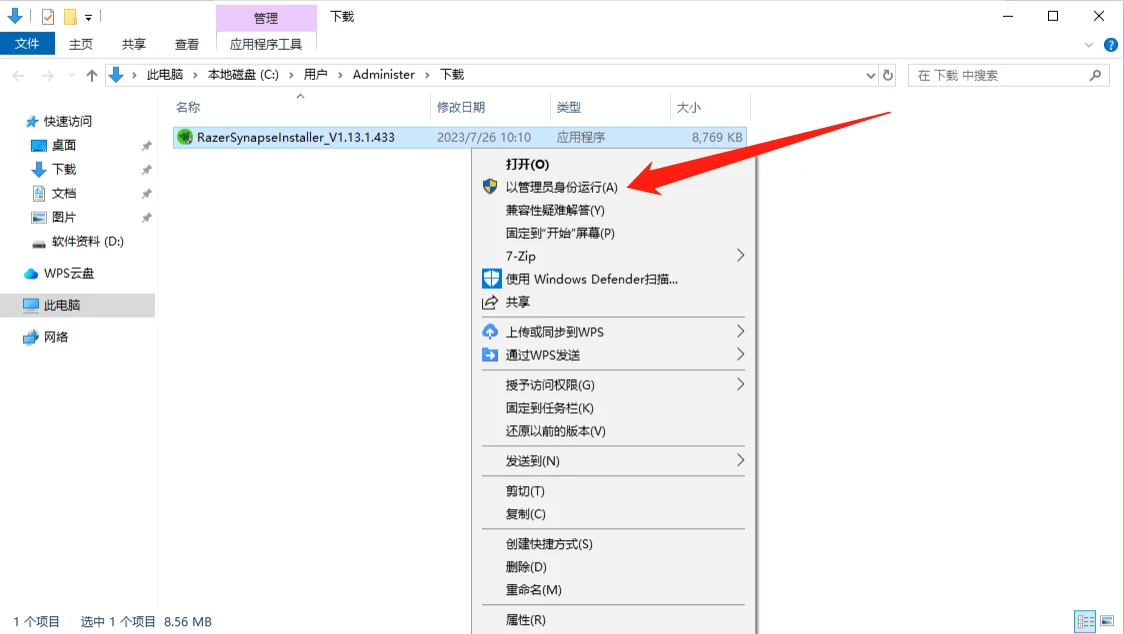Expand the ribbon with the chevron
This screenshot has width=1124, height=634.
(1089, 44)
